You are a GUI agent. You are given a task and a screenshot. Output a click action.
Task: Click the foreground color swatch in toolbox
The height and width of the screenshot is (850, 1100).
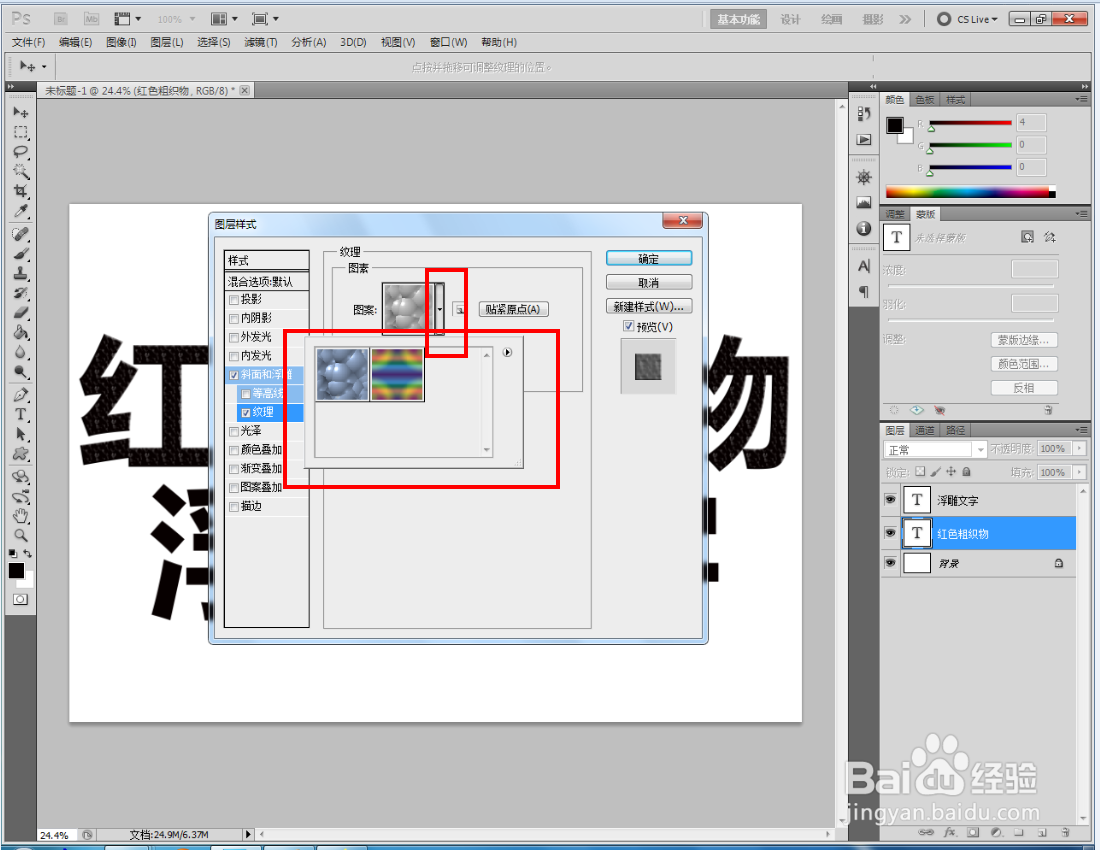click(x=16, y=570)
